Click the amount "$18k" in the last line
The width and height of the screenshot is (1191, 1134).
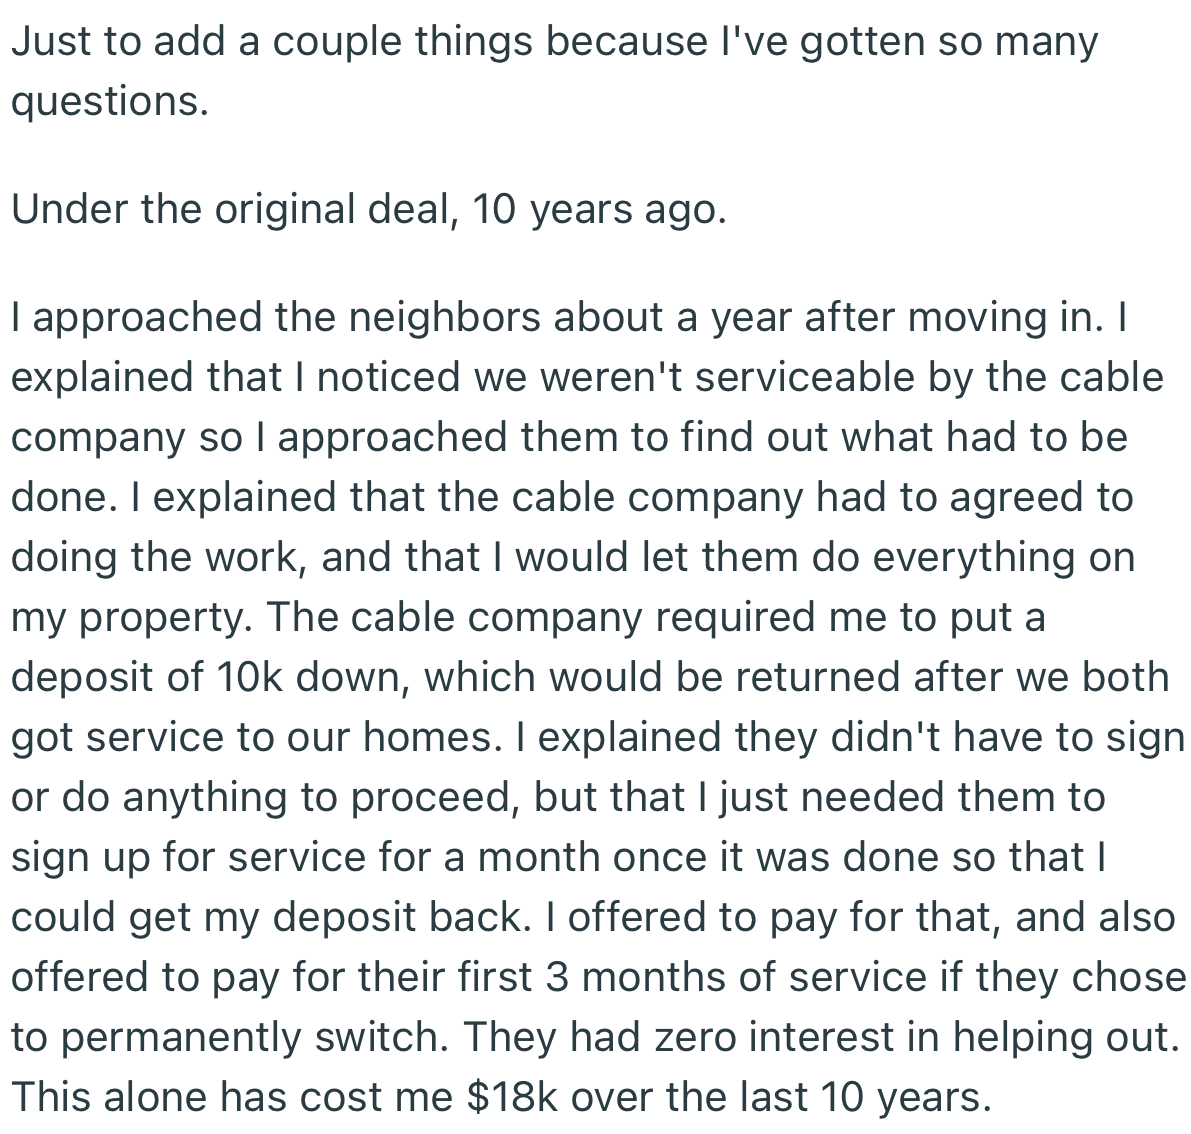[512, 1097]
